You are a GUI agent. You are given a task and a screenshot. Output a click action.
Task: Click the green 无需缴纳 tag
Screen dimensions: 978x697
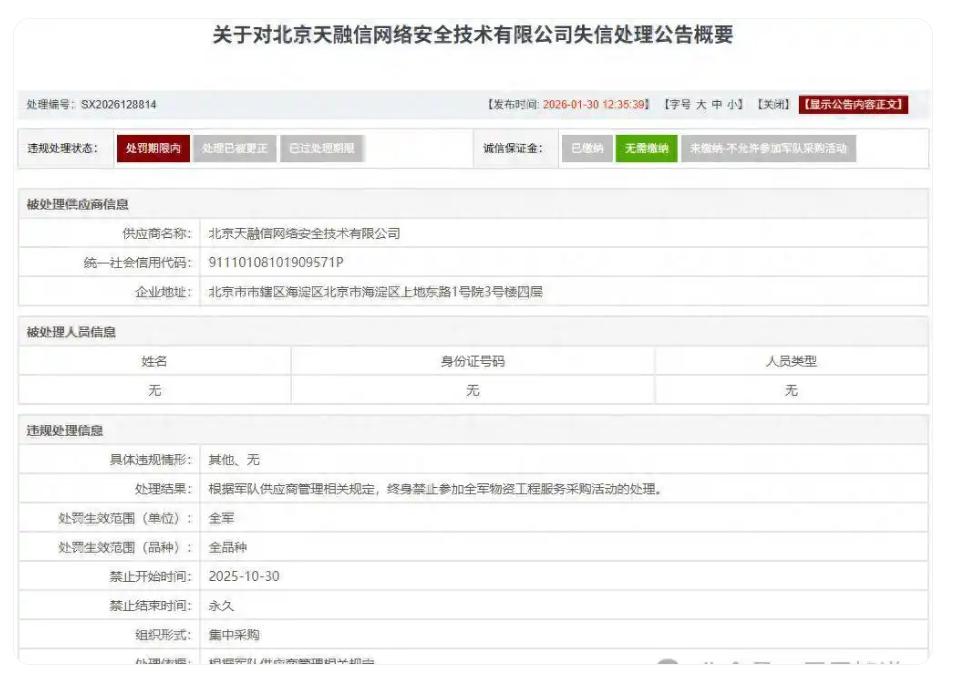click(x=647, y=149)
